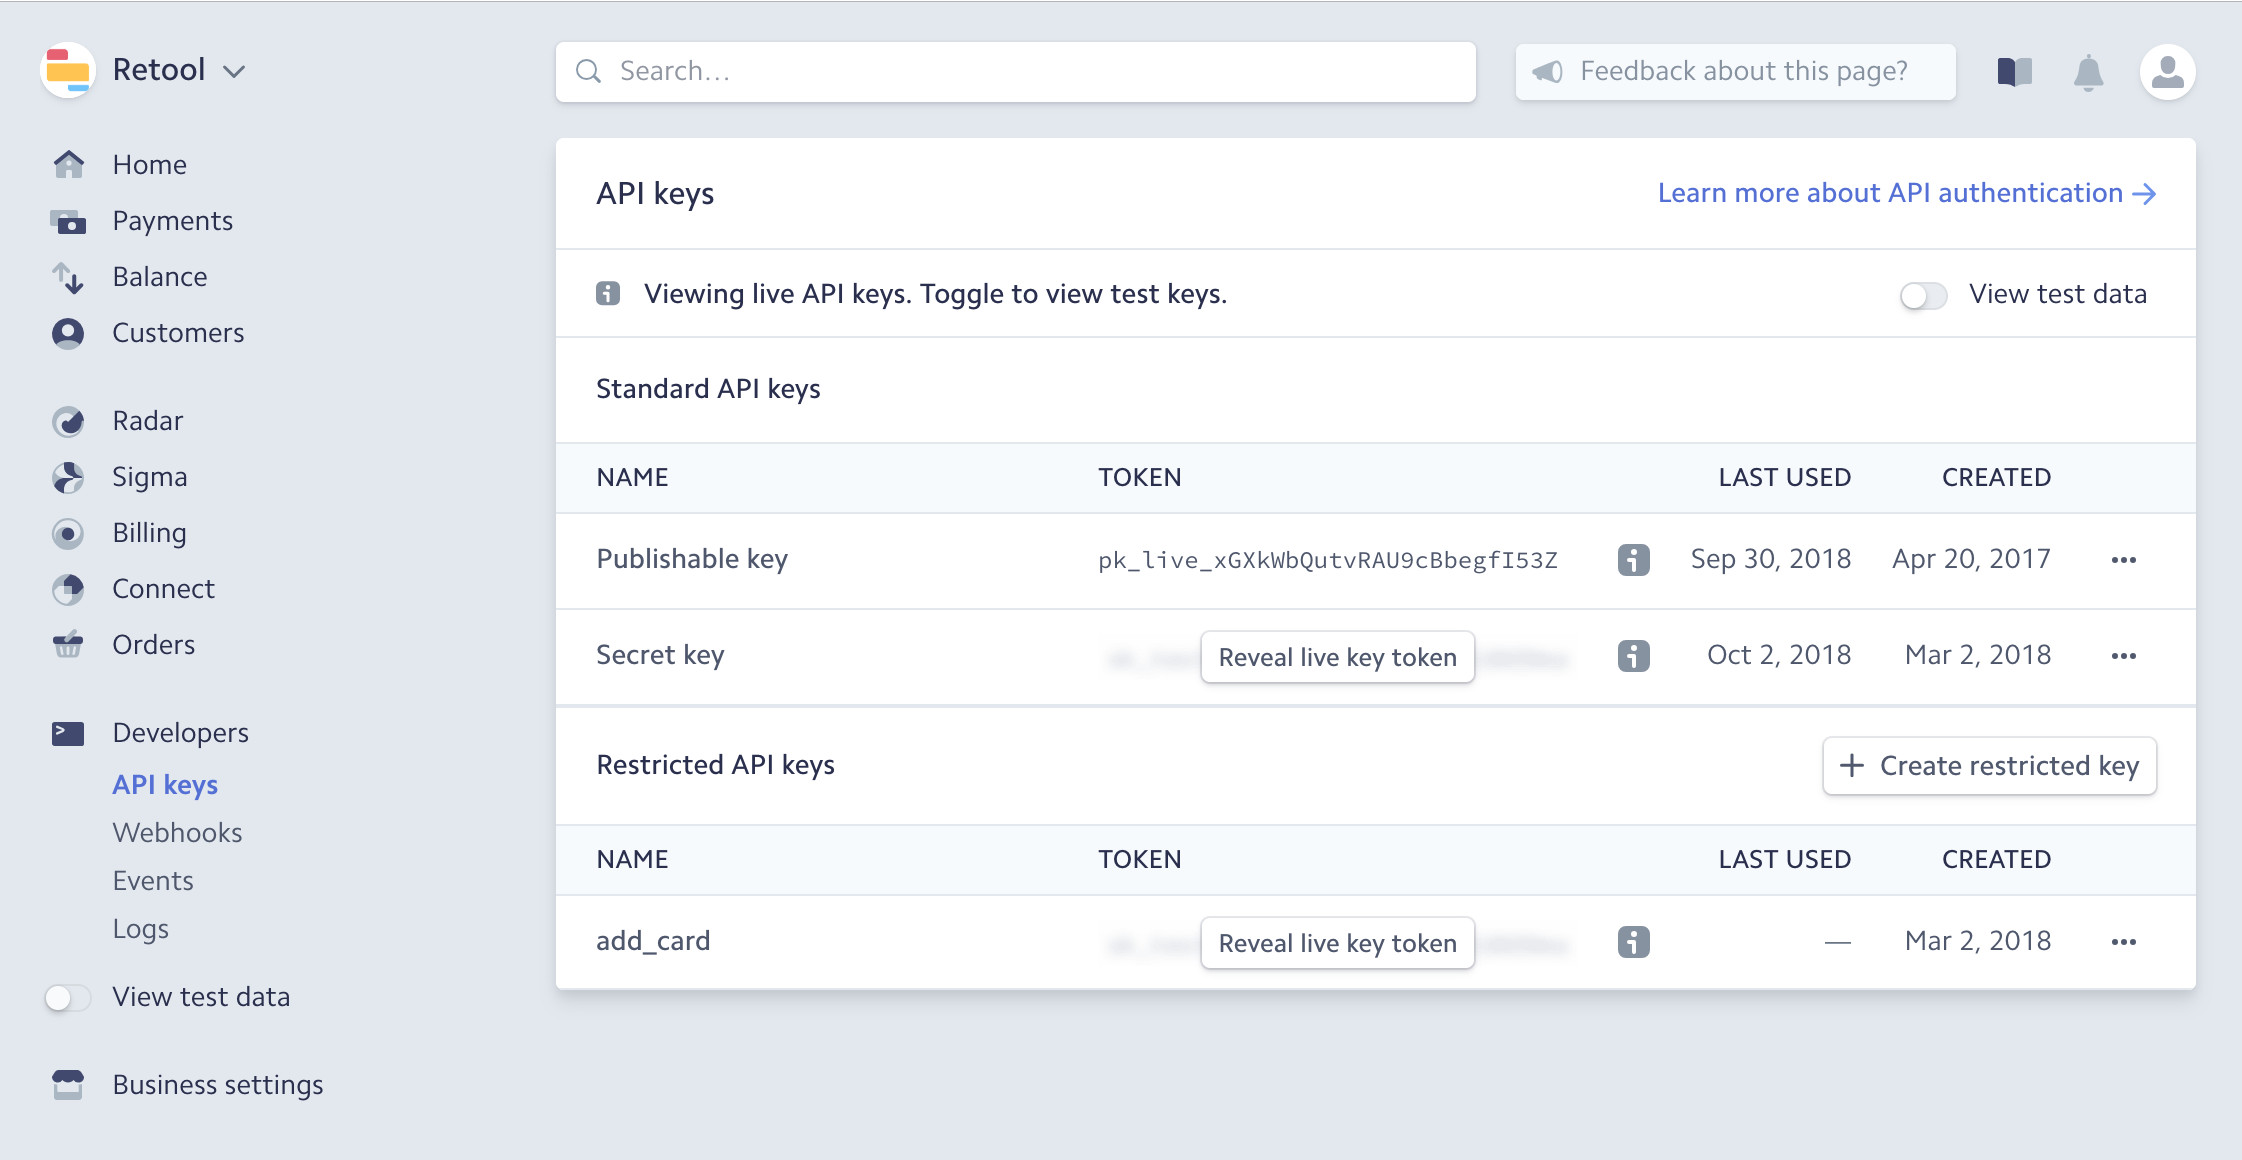Viewport: 2242px width, 1160px height.
Task: Open the user profile avatar
Action: pos(2167,72)
